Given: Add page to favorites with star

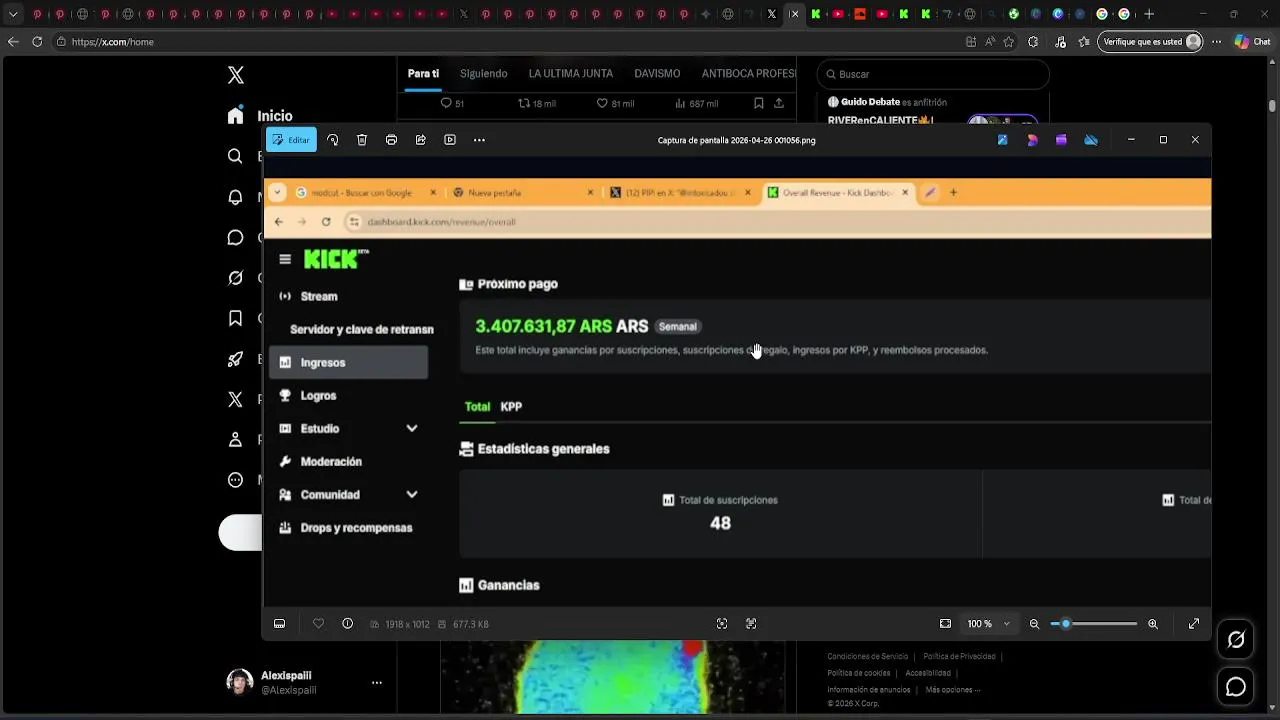Looking at the screenshot, I should point(1008,42).
